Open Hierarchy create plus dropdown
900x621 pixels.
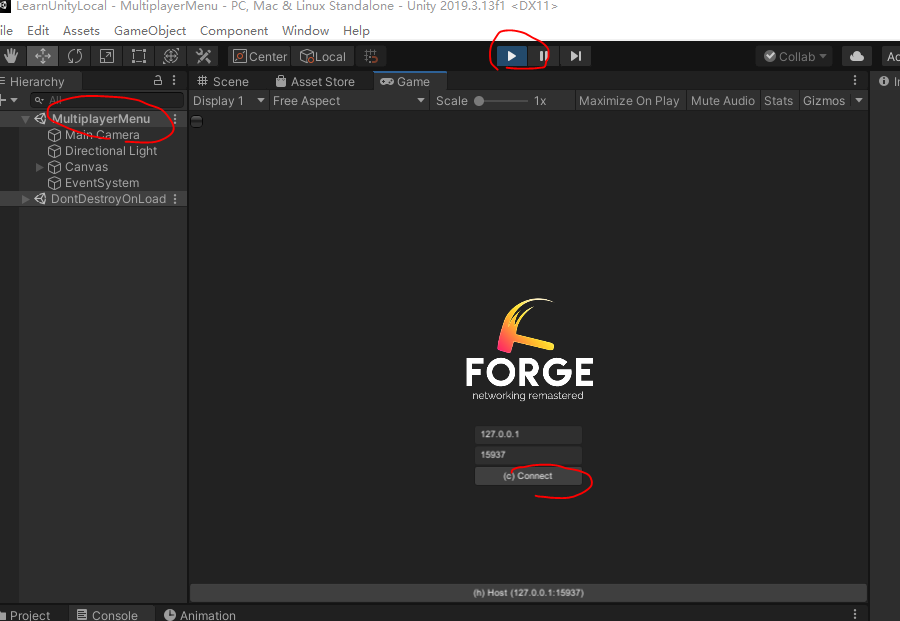9,100
